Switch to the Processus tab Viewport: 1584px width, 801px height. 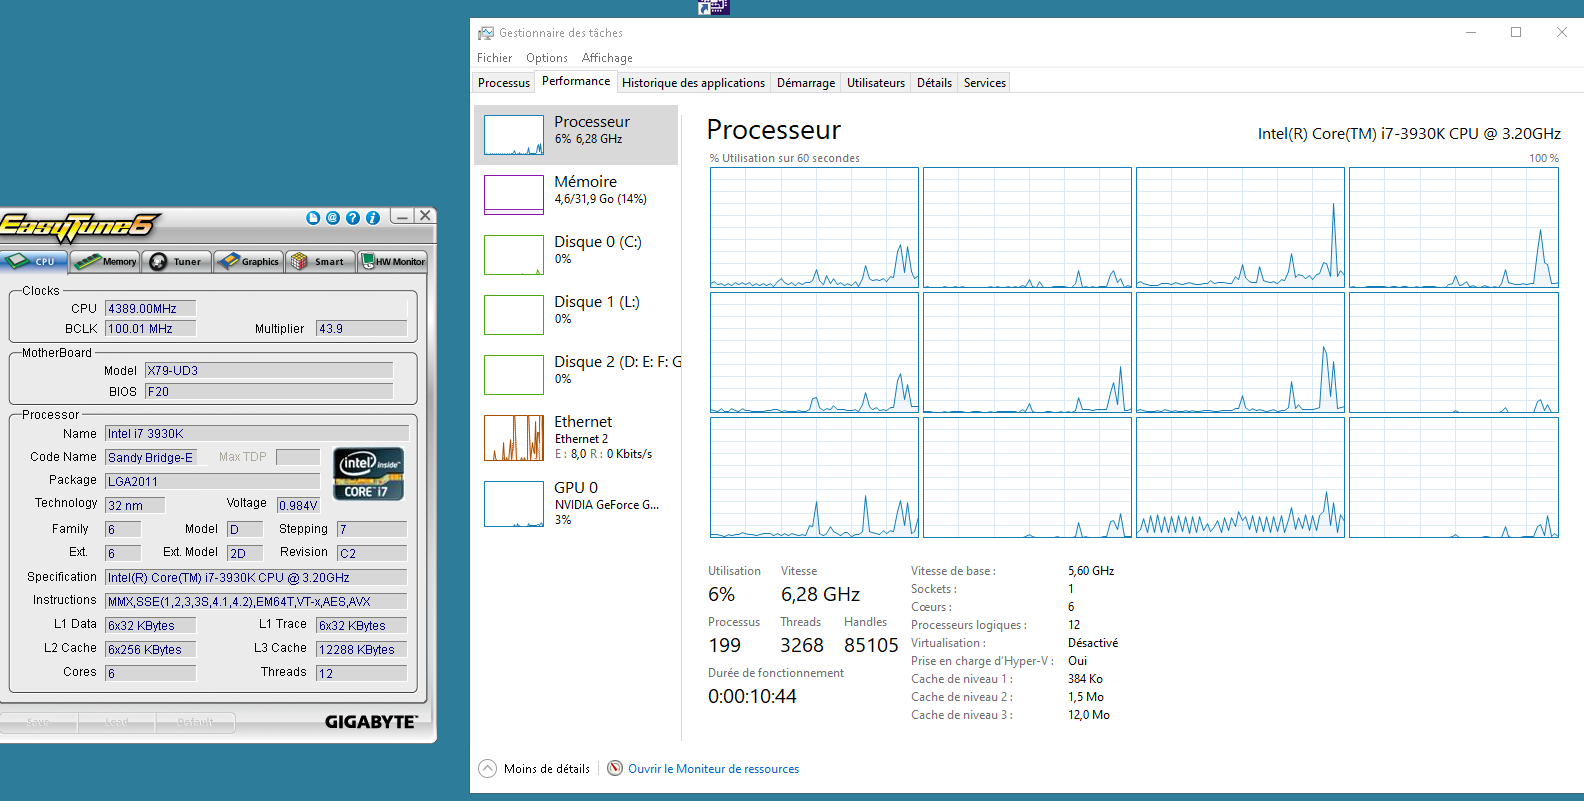[504, 83]
